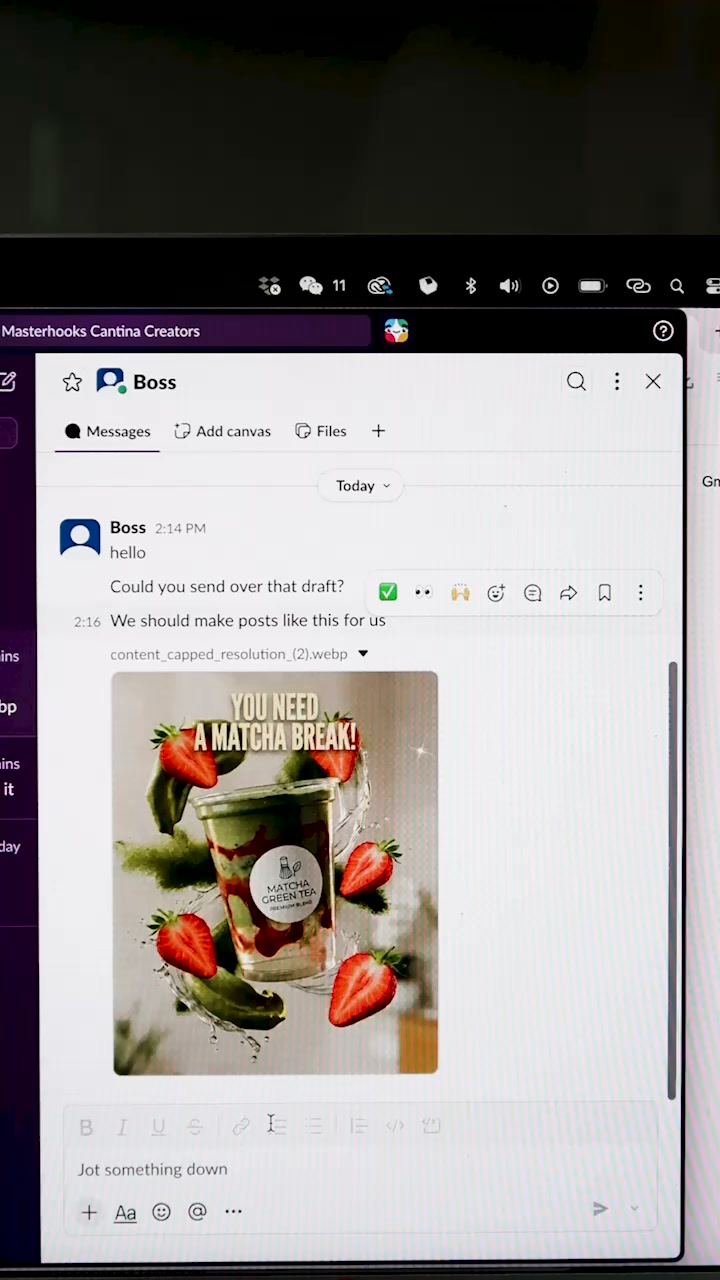Forward the message with share arrow

[568, 593]
